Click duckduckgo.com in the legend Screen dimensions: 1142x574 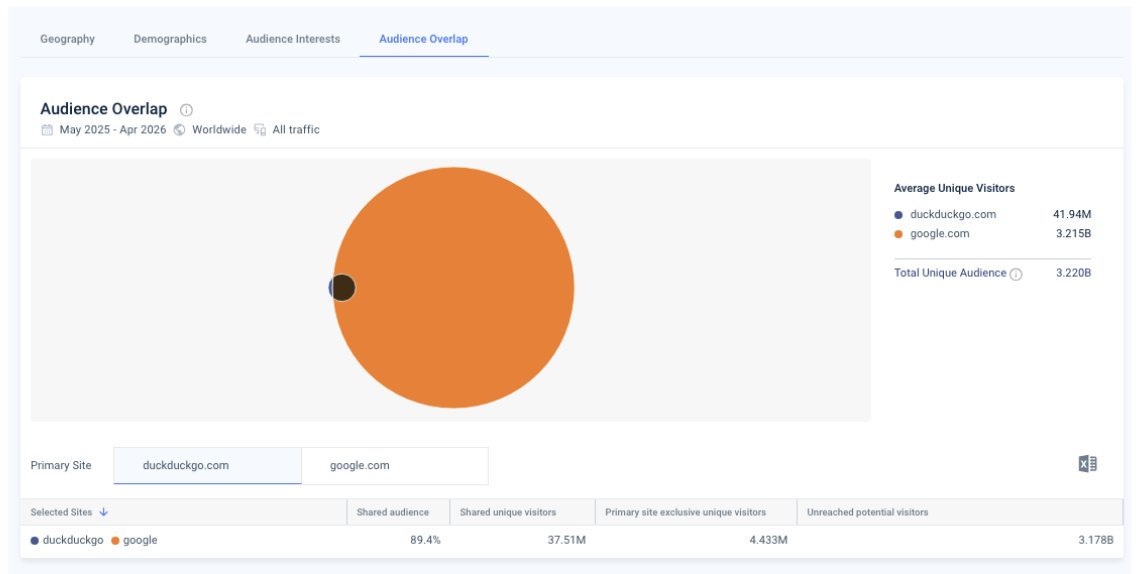953,214
